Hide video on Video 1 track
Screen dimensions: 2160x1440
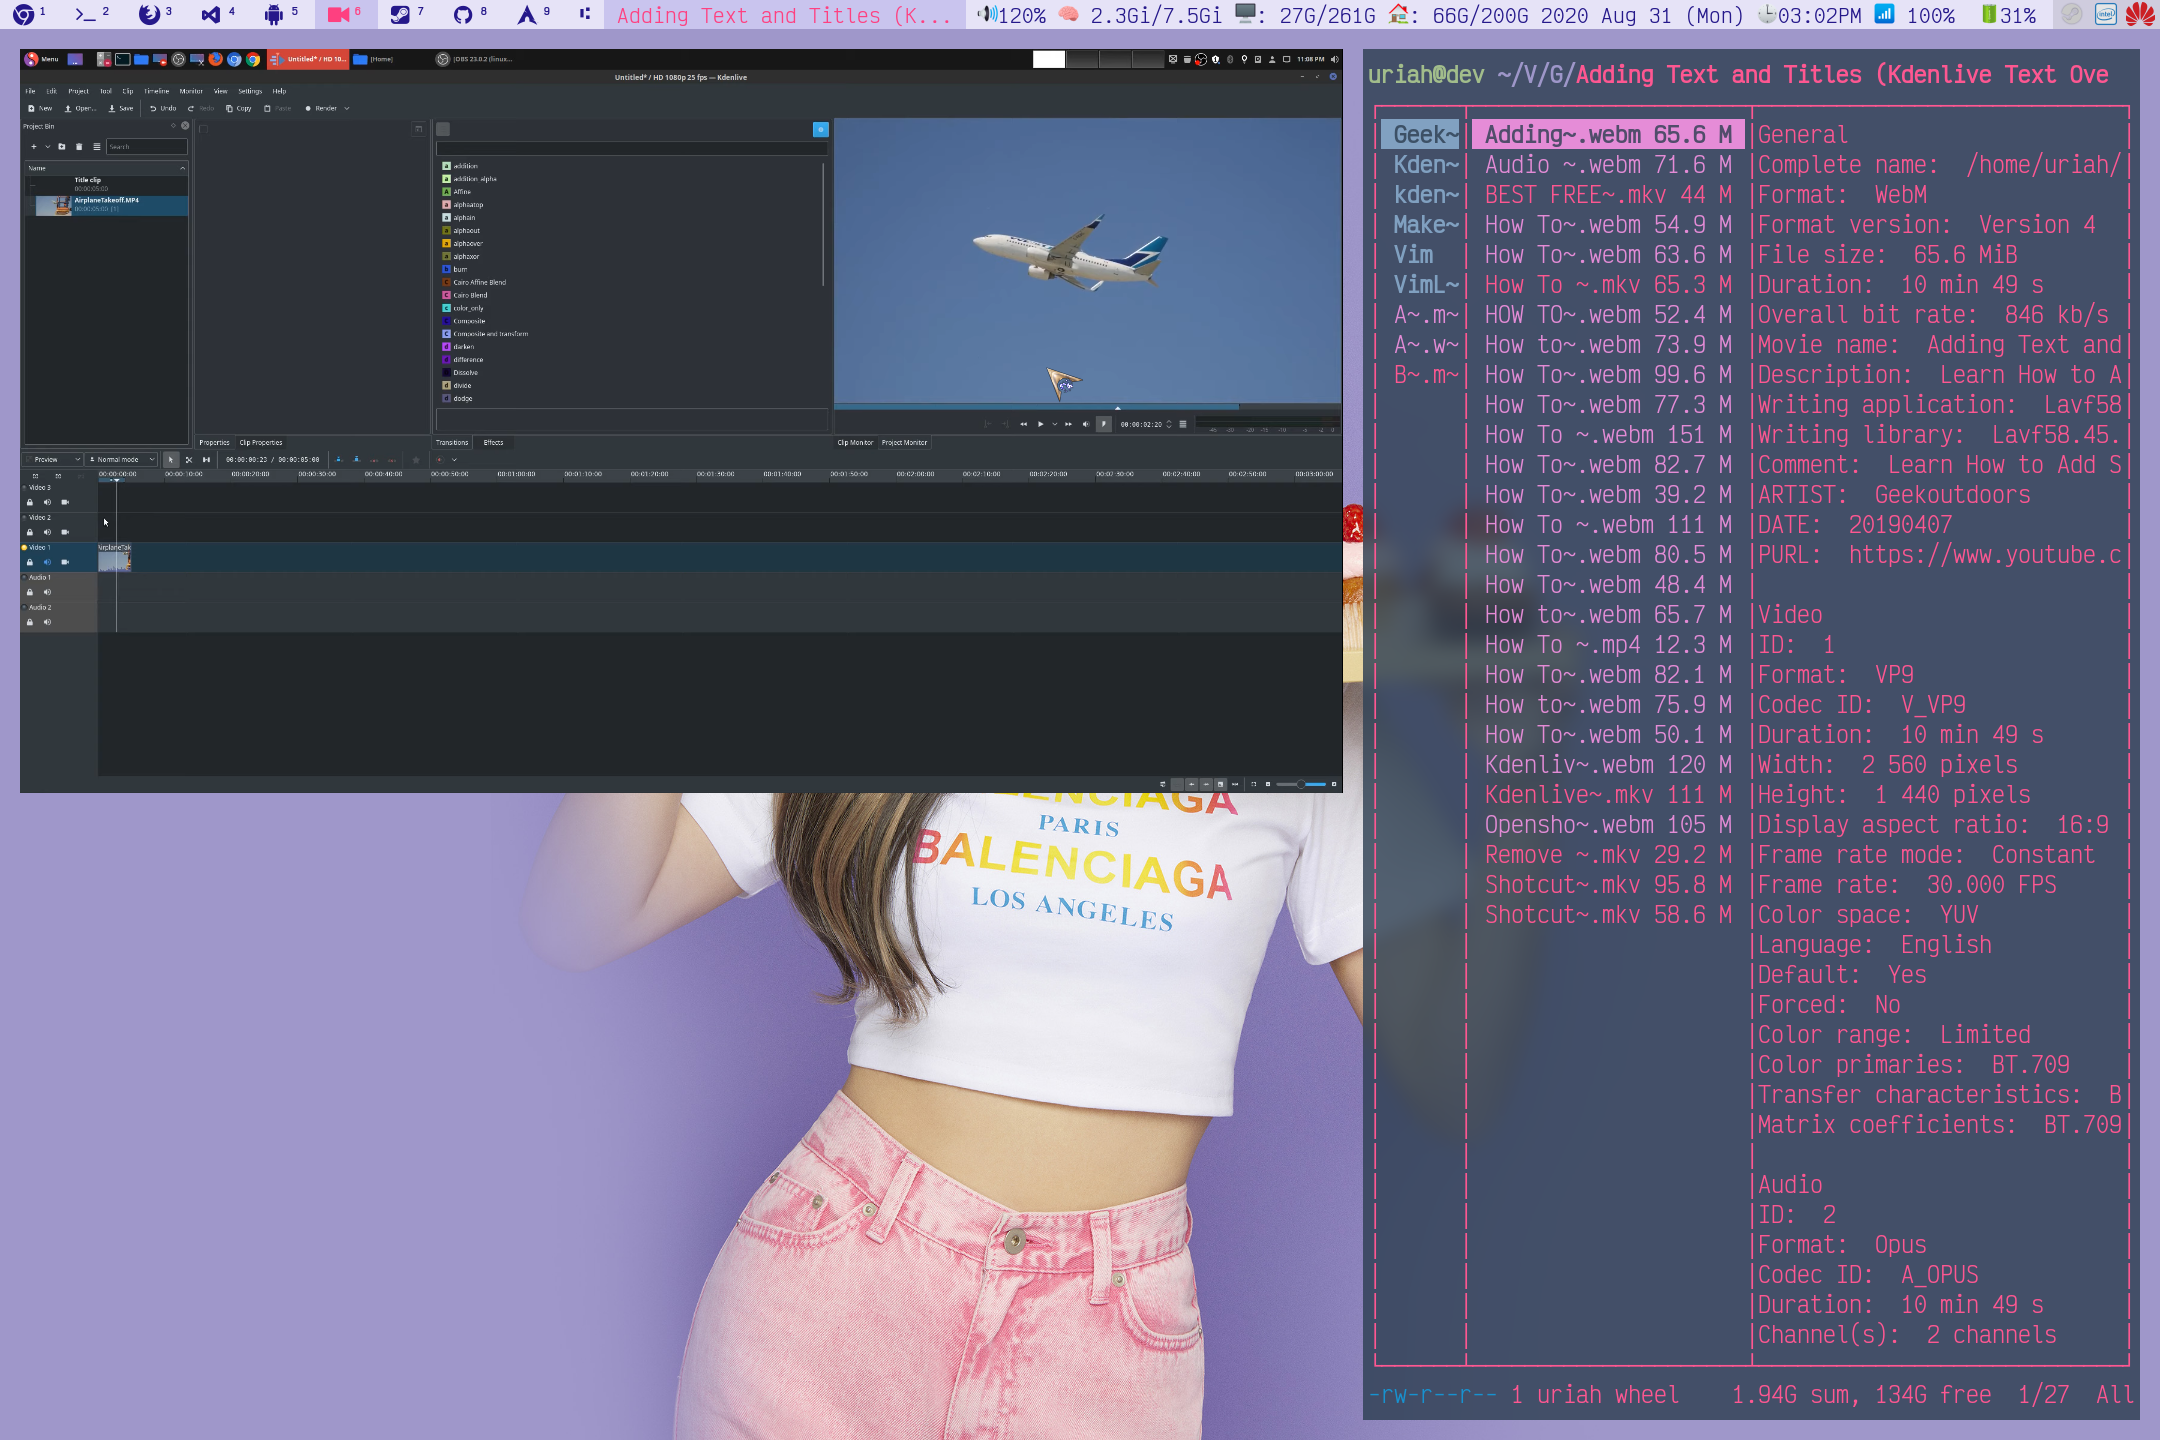tap(65, 562)
